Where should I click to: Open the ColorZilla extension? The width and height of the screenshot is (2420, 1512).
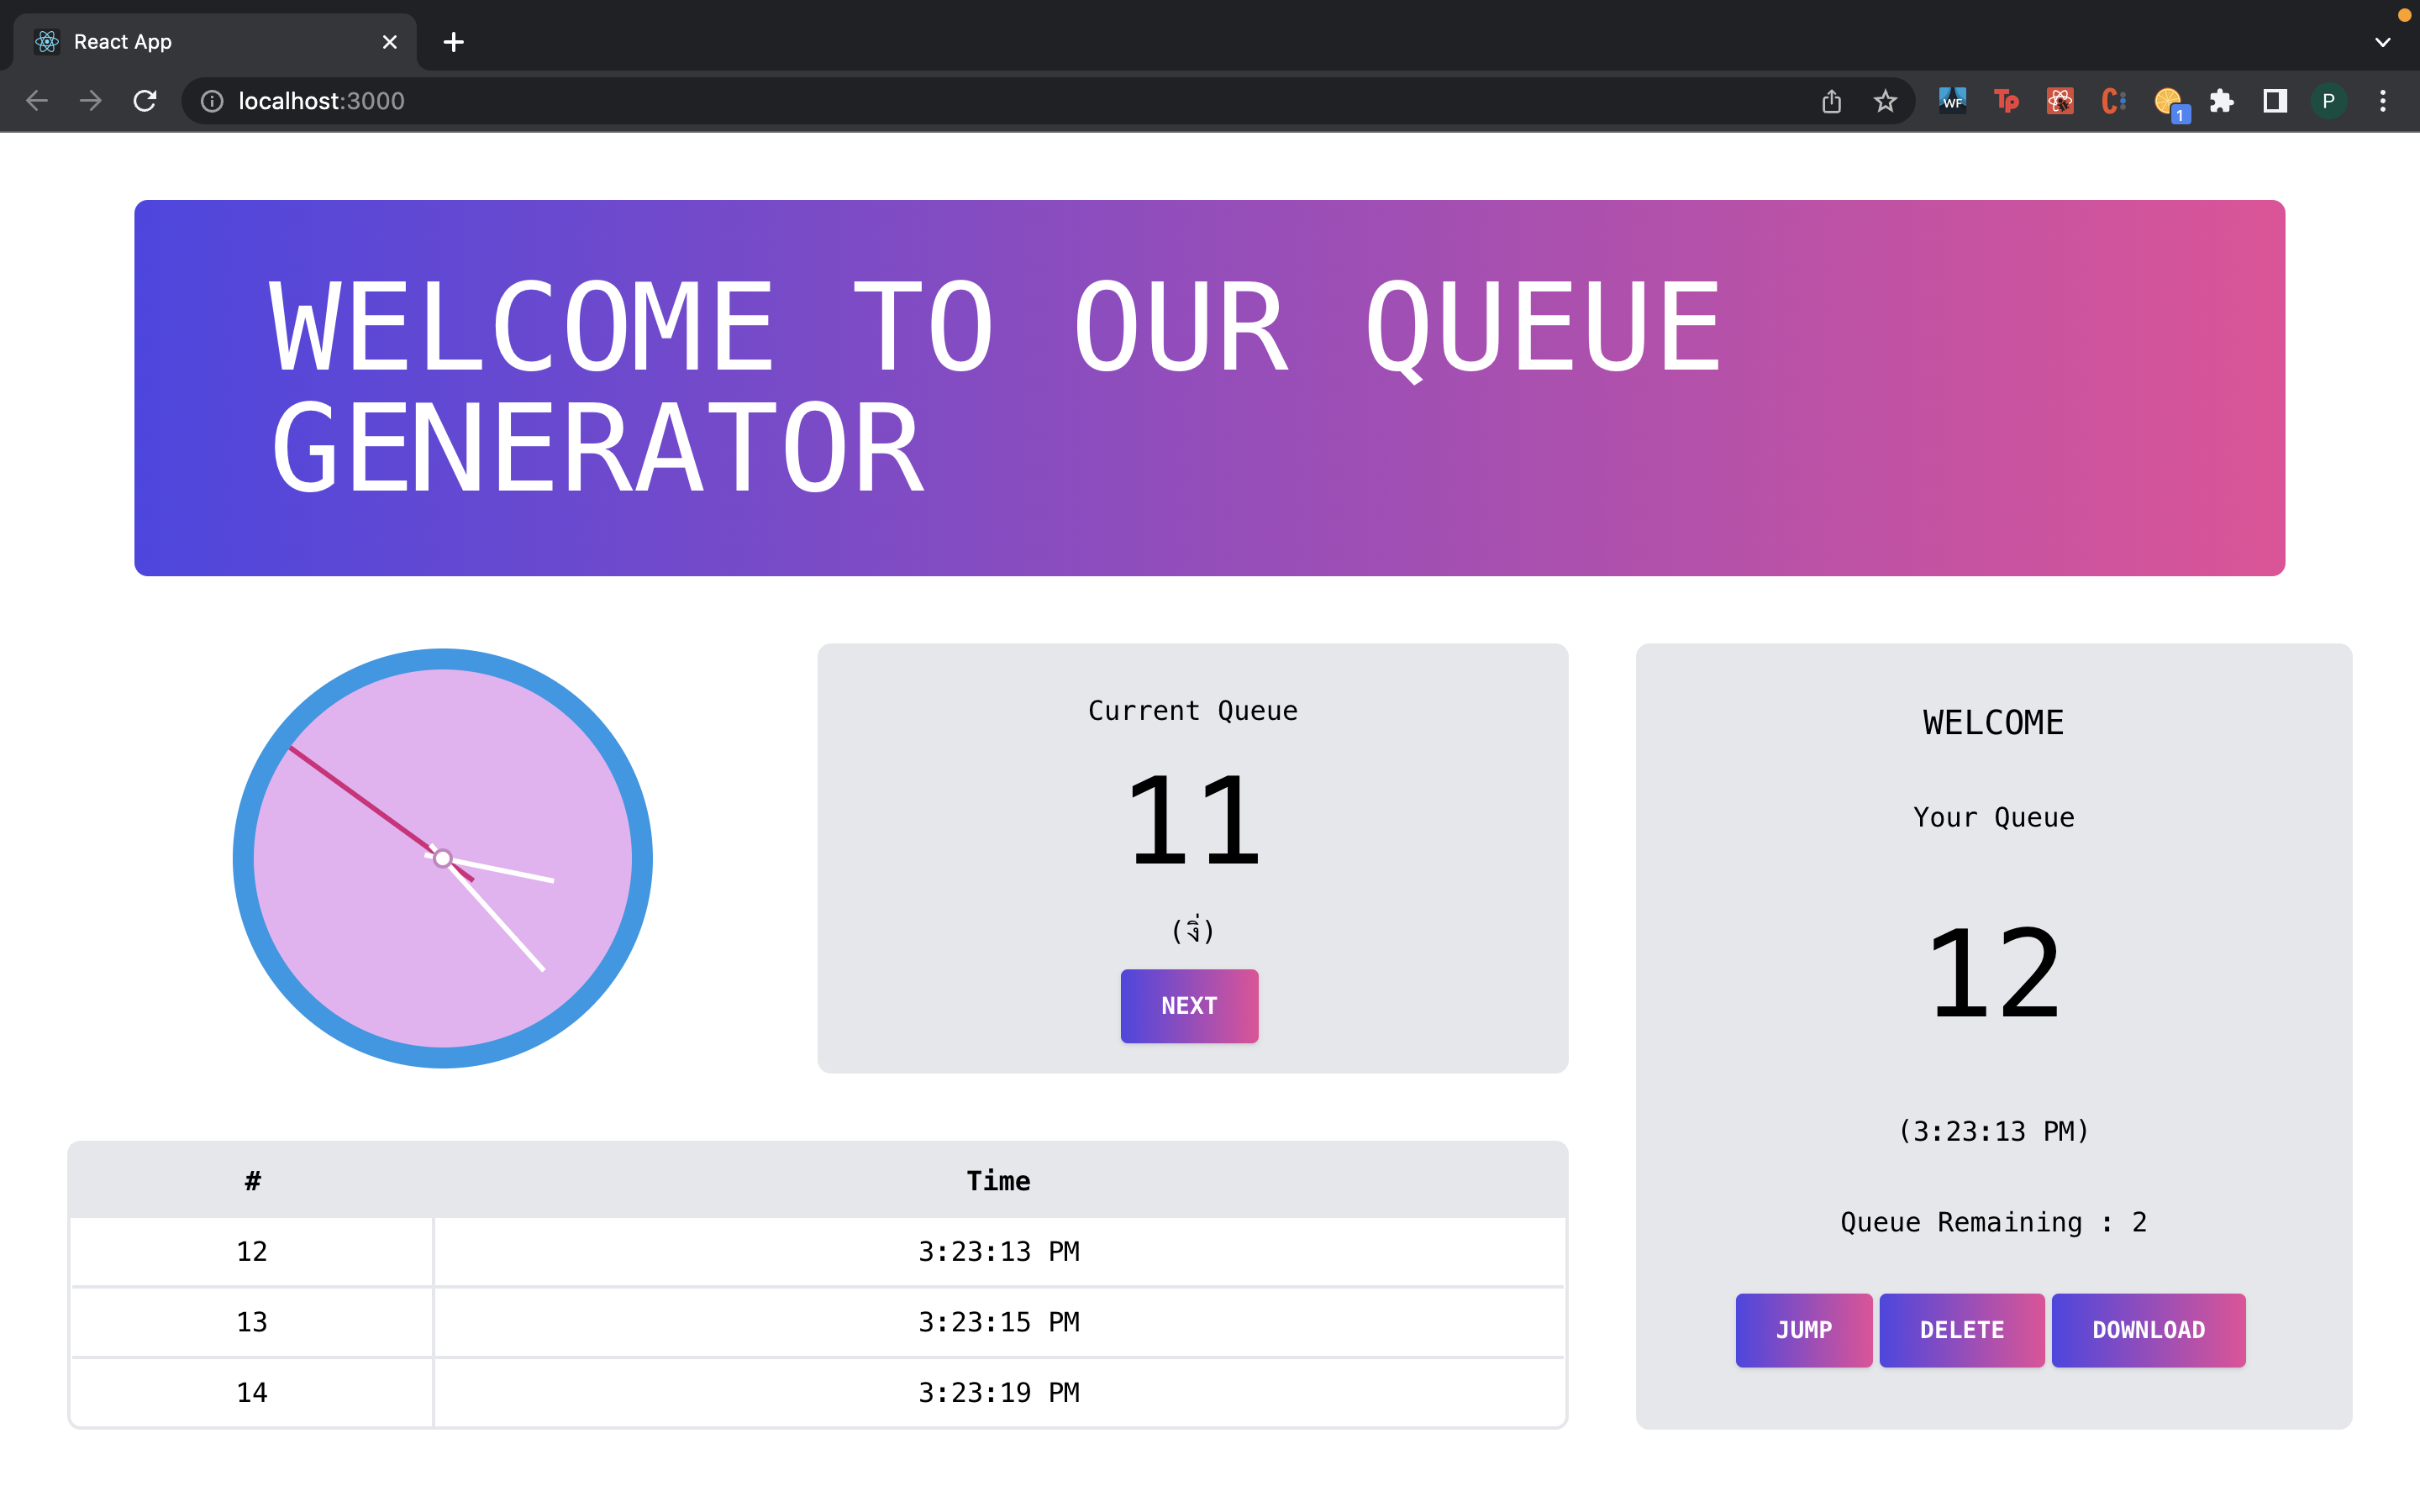[2113, 100]
